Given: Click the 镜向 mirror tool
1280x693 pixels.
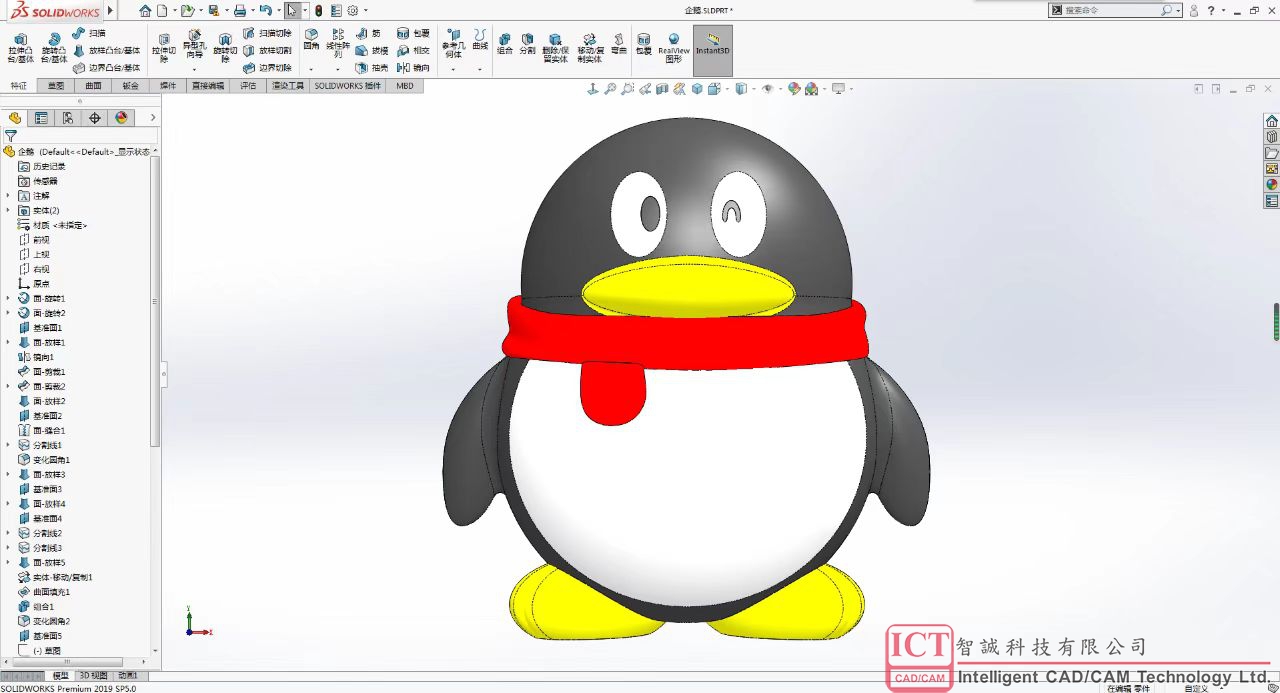Looking at the screenshot, I should pos(413,68).
